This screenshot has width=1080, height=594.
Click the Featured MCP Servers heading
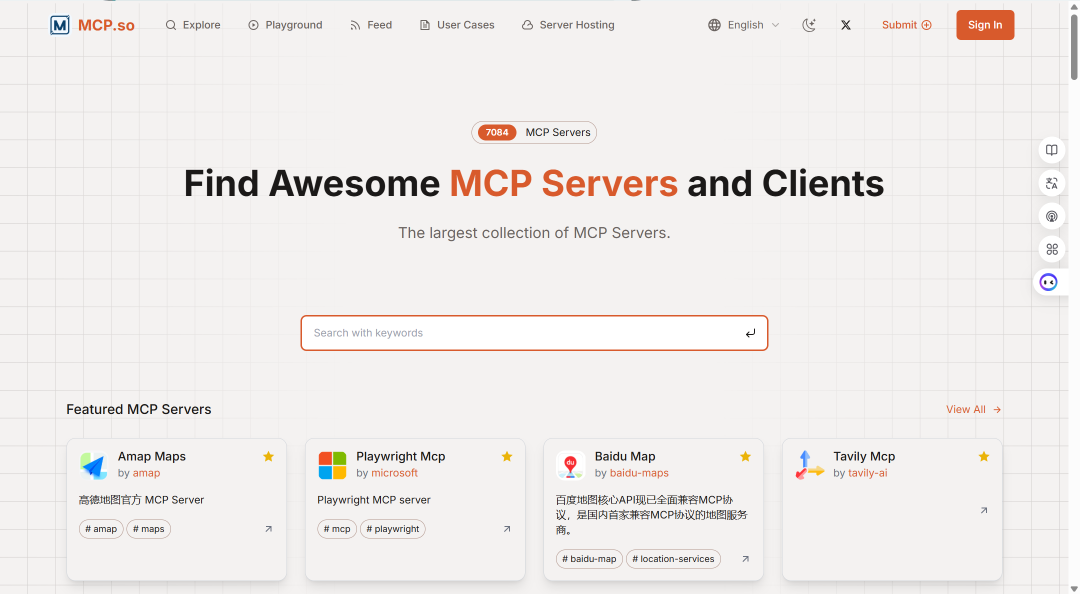pos(138,409)
